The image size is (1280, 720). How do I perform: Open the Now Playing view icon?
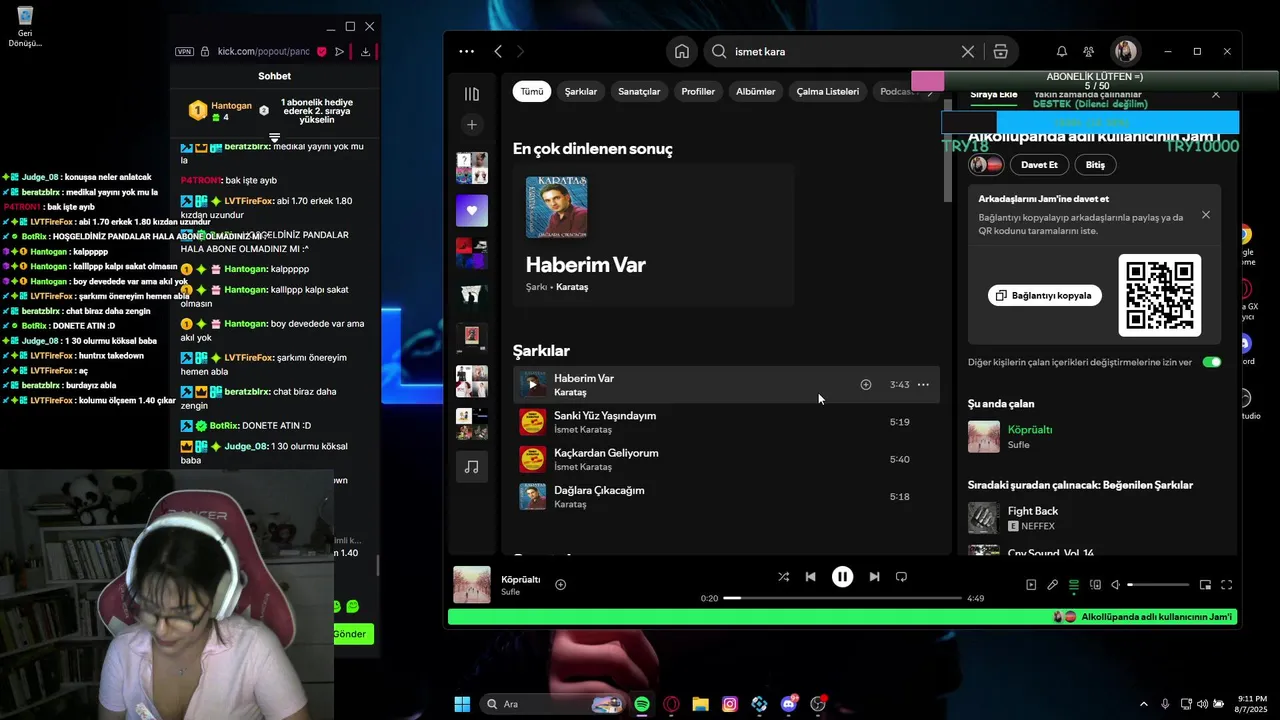tap(1031, 585)
